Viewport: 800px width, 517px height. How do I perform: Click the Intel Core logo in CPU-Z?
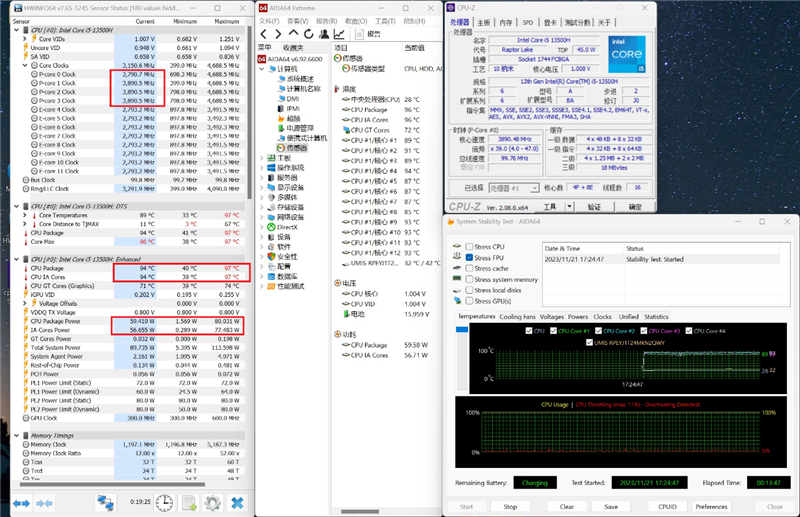[x=627, y=54]
